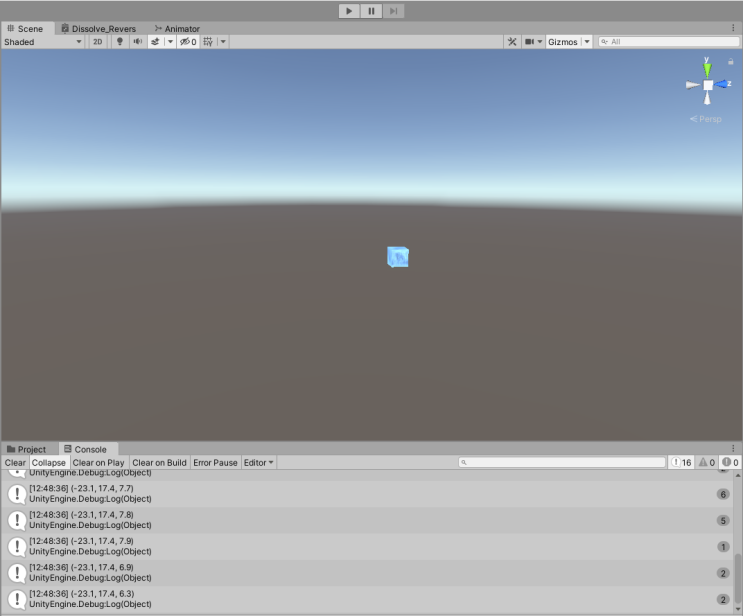Screen dimensions: 743x616
Task: Focus the Console search field
Action: tap(562, 462)
